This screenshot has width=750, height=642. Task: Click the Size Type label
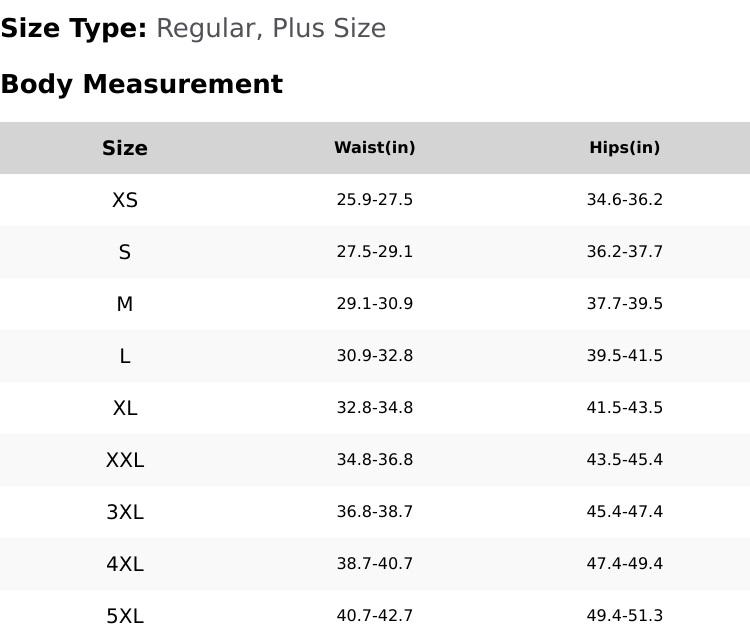tap(74, 28)
